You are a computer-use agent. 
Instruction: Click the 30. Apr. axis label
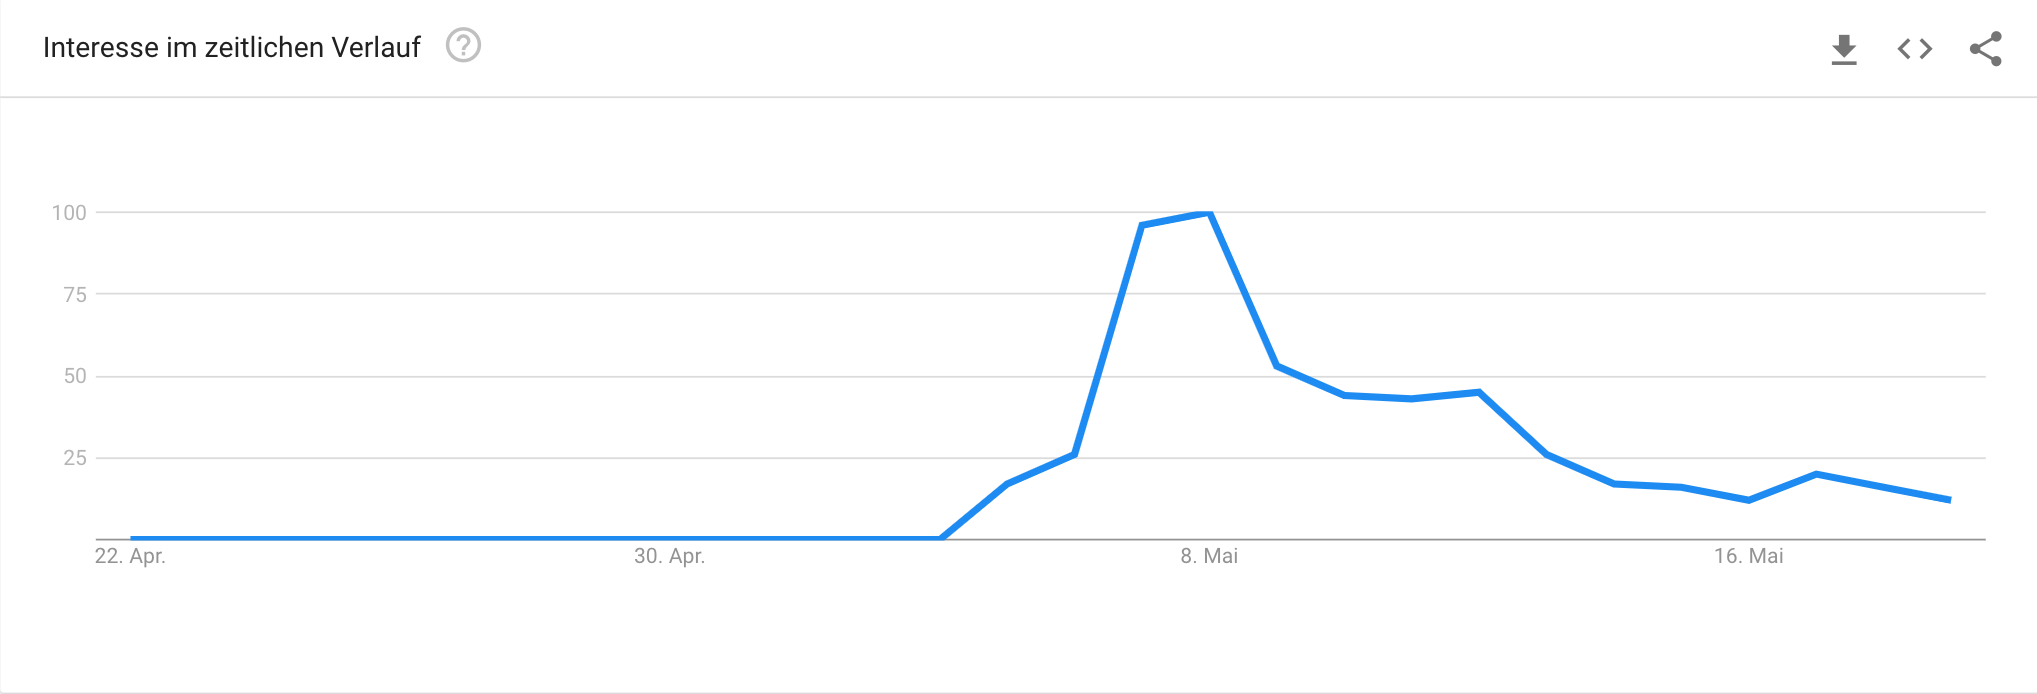(669, 556)
